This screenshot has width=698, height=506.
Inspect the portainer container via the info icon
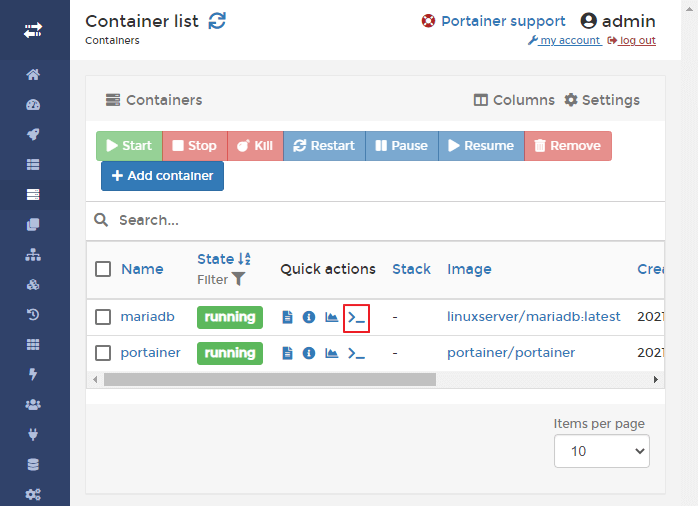pos(309,353)
